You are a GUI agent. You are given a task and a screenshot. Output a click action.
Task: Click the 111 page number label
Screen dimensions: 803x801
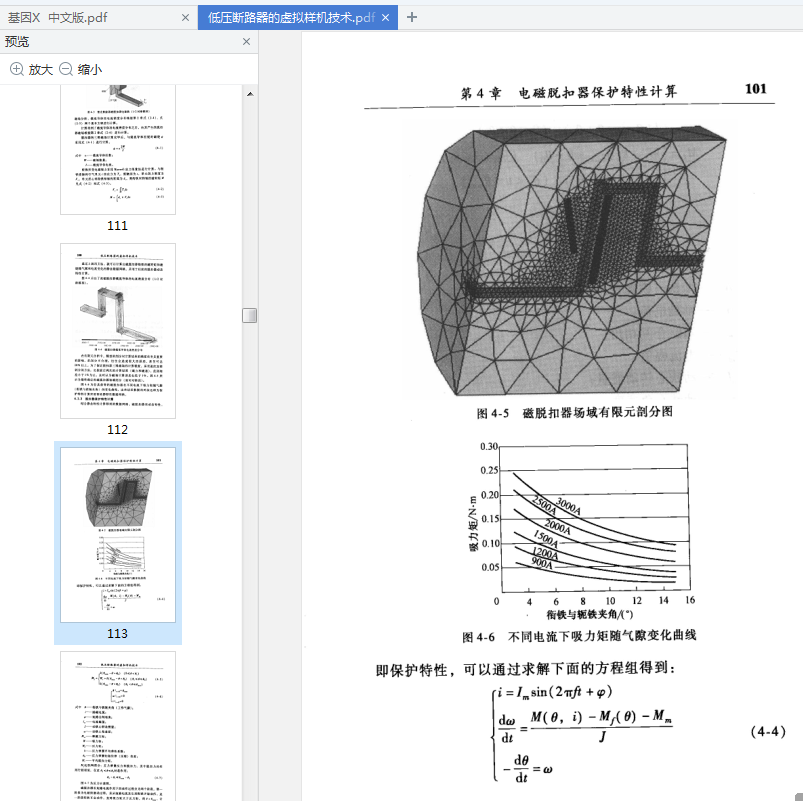click(x=117, y=226)
